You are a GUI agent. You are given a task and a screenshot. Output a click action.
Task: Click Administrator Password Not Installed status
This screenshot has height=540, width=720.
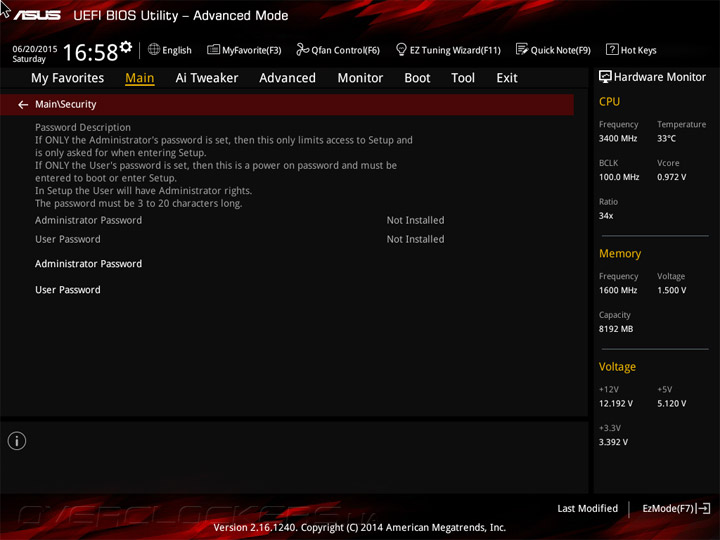pyautogui.click(x=415, y=220)
